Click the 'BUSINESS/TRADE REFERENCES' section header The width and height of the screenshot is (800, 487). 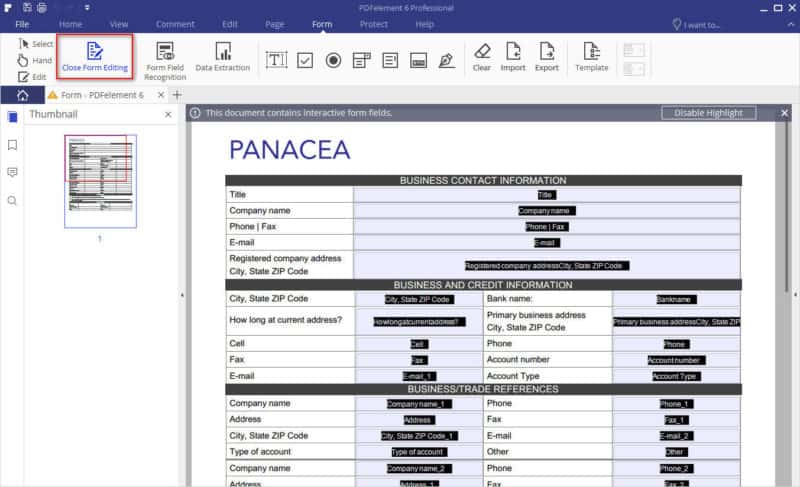coord(483,389)
